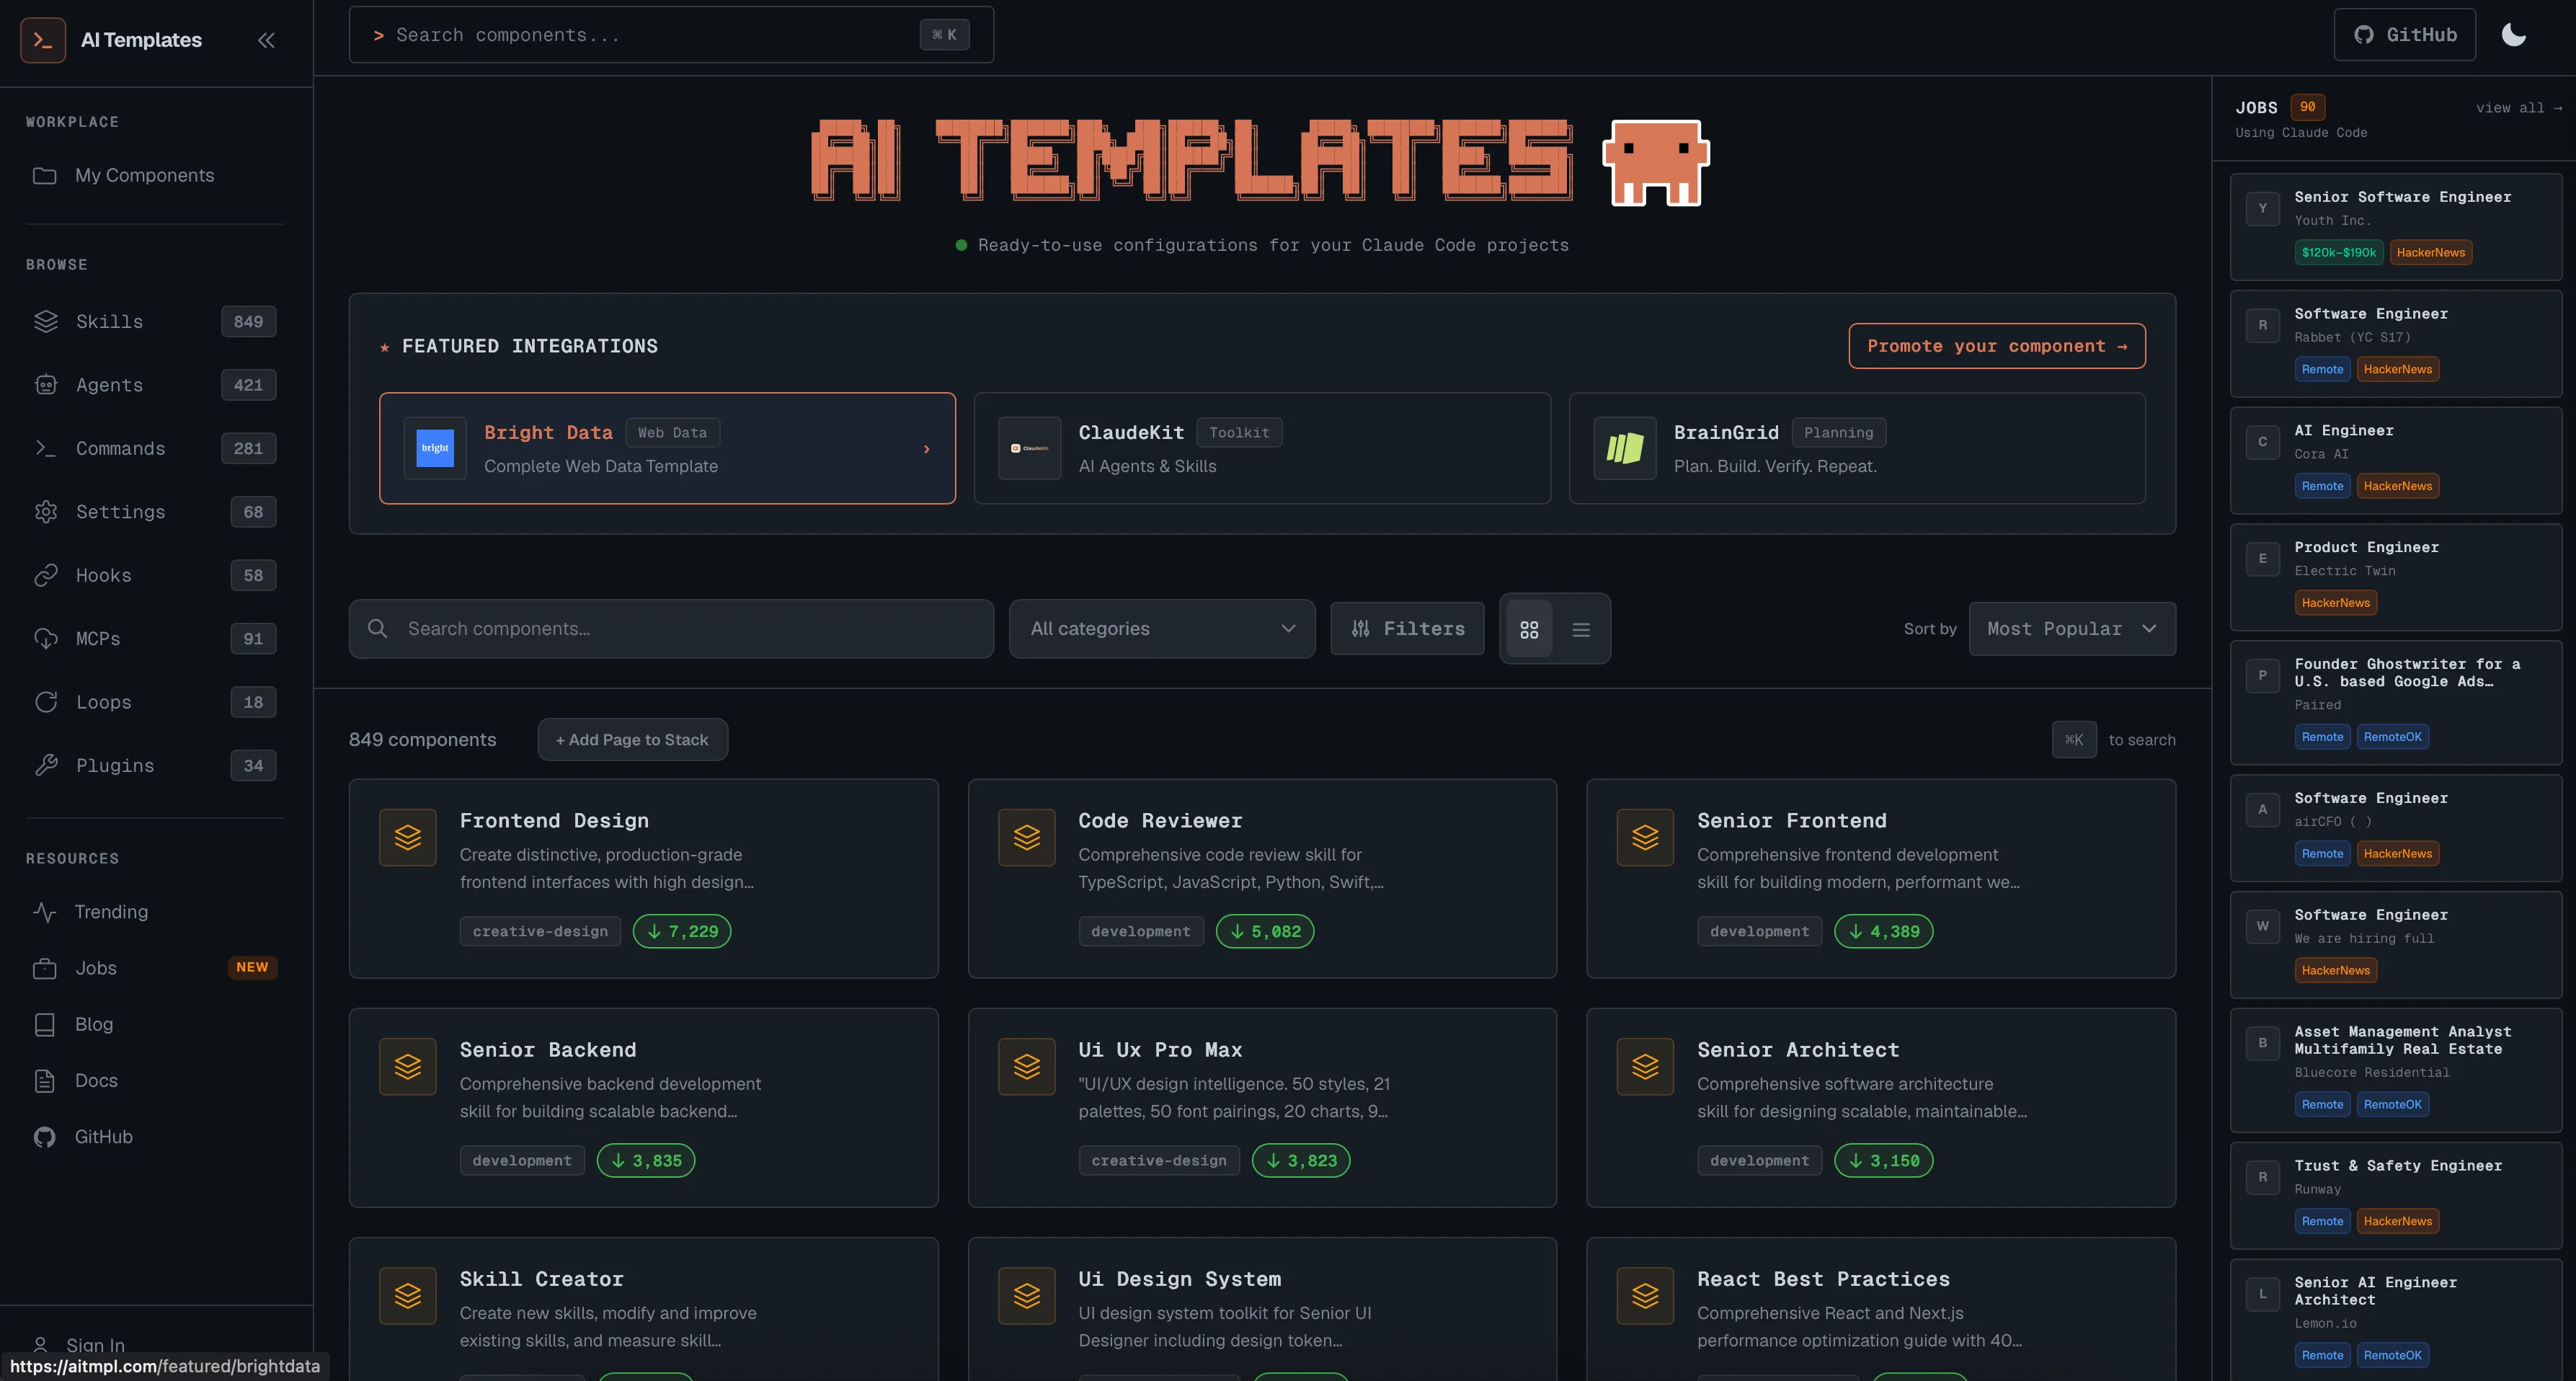Screen dimensions: 2576x1381
Task: Open the All categories dropdown
Action: tap(1162, 629)
